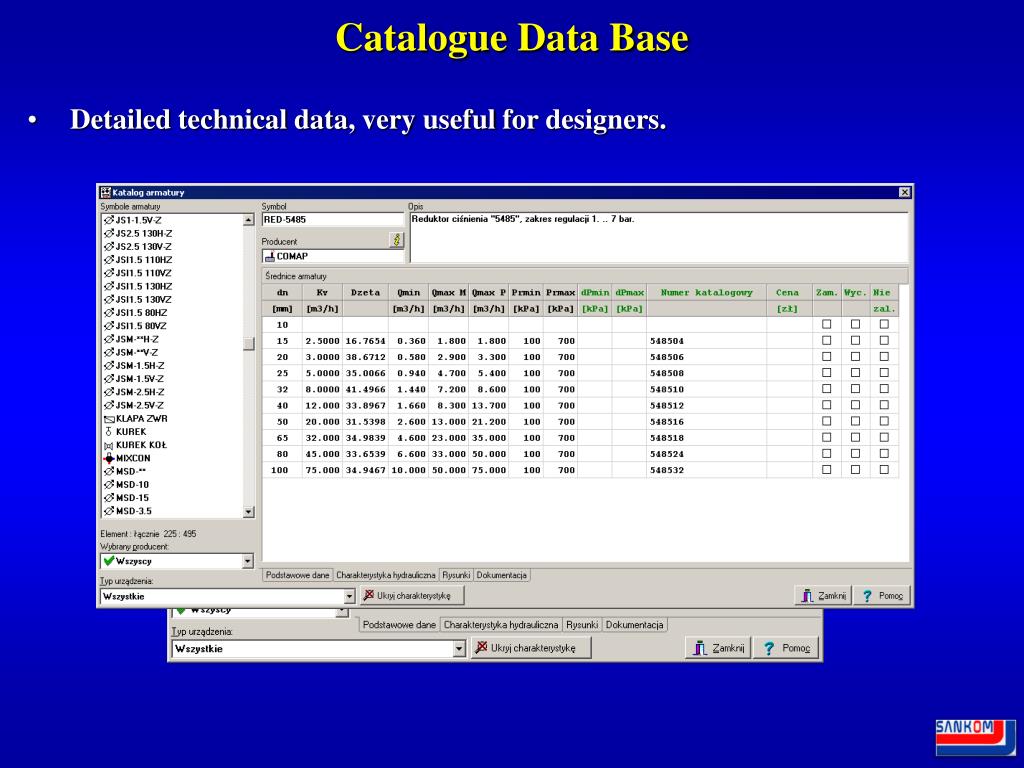This screenshot has height=768, width=1024.
Task: Click the COMAP producer icon
Action: [269, 257]
